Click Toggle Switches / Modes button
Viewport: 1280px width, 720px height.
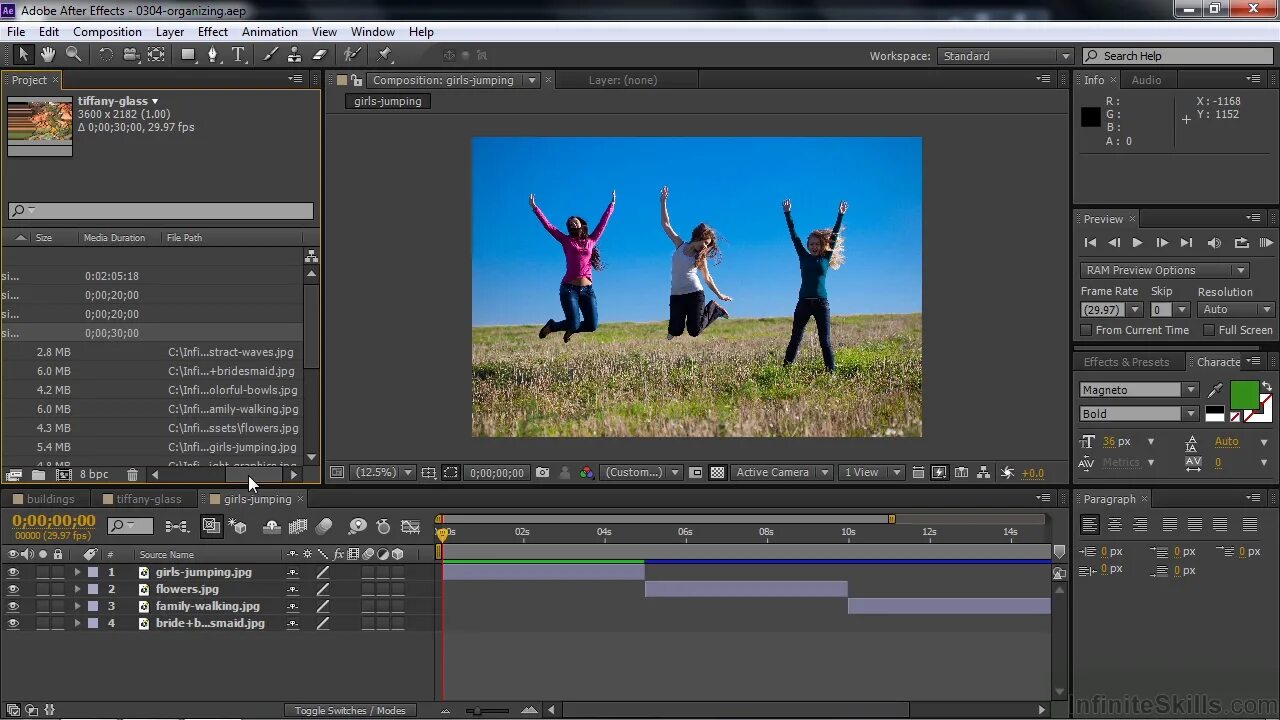point(350,710)
